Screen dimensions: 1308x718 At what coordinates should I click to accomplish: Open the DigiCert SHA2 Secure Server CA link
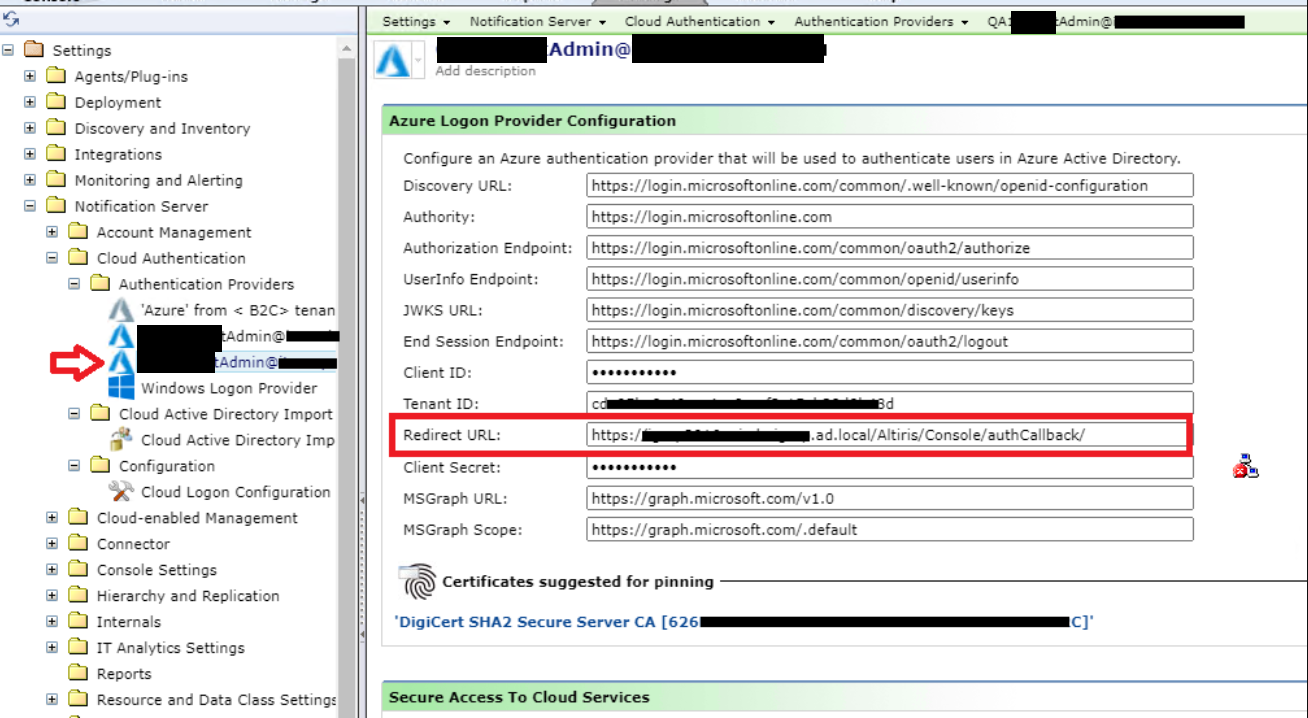745,622
